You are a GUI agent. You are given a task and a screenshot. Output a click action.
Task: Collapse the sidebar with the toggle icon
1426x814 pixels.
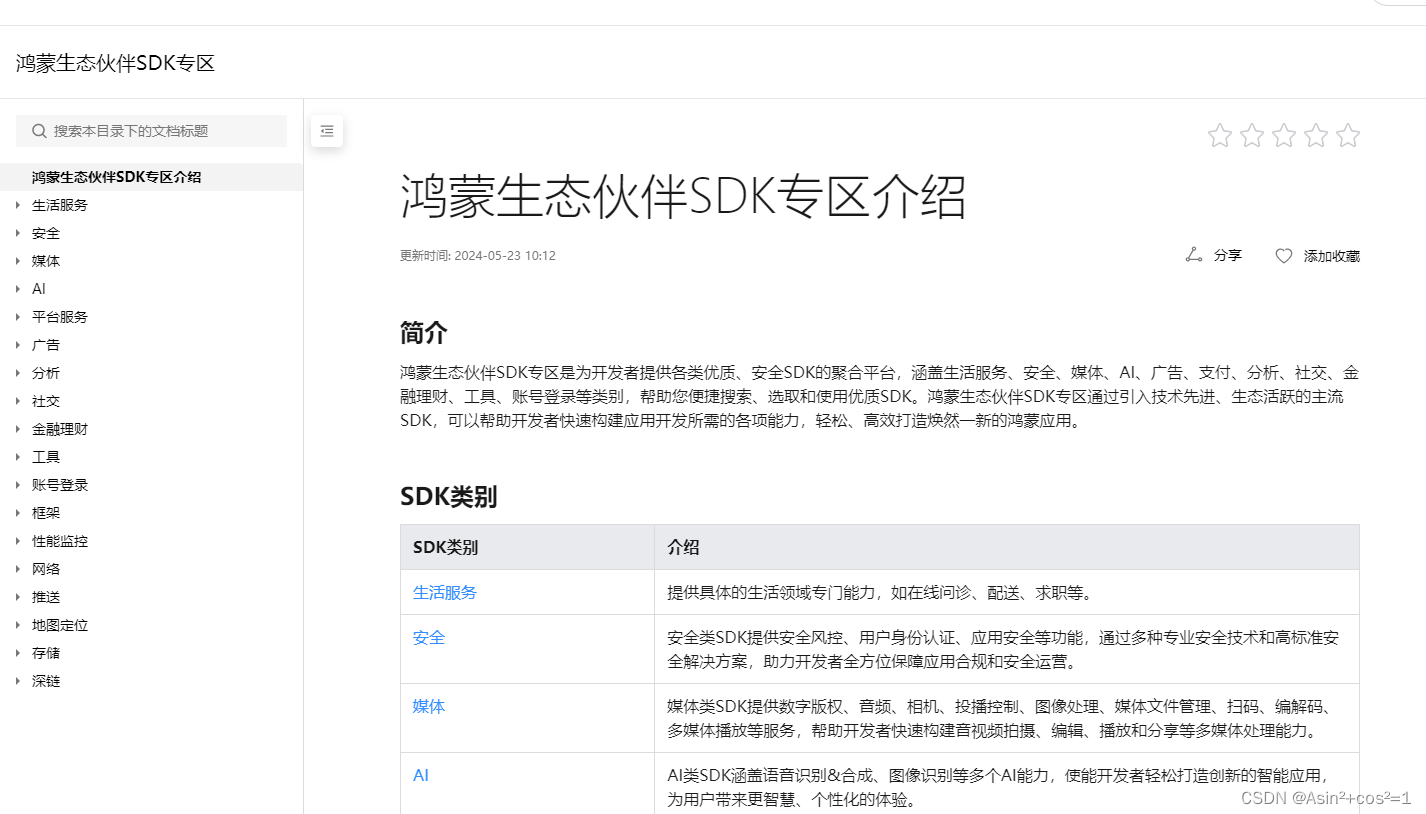(x=327, y=131)
